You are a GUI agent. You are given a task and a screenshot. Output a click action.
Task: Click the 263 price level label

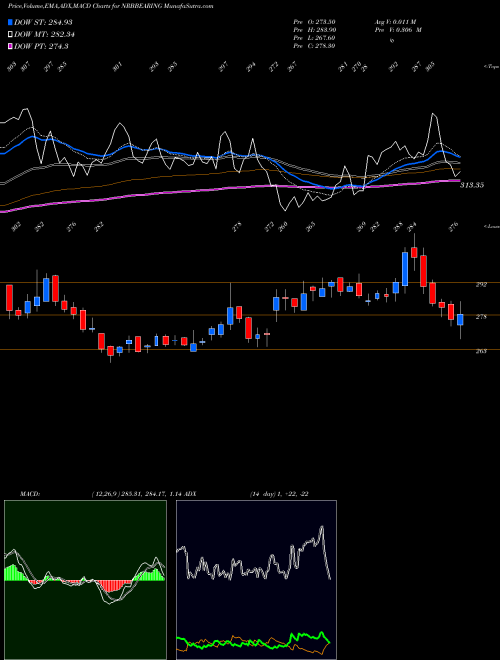481,351
